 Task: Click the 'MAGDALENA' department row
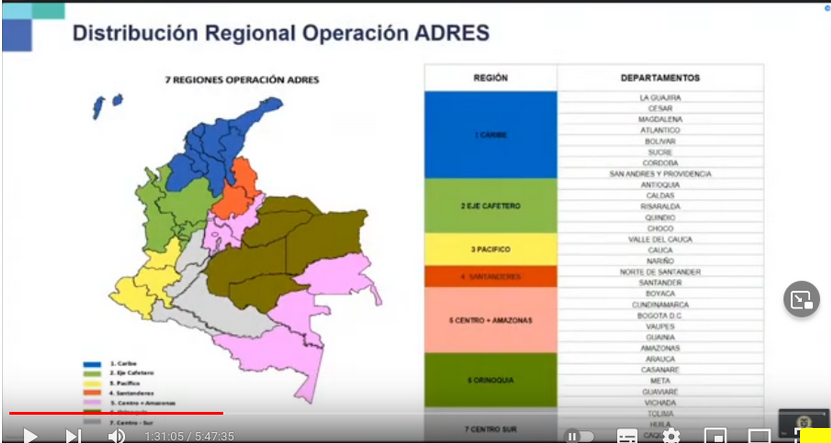(x=660, y=119)
